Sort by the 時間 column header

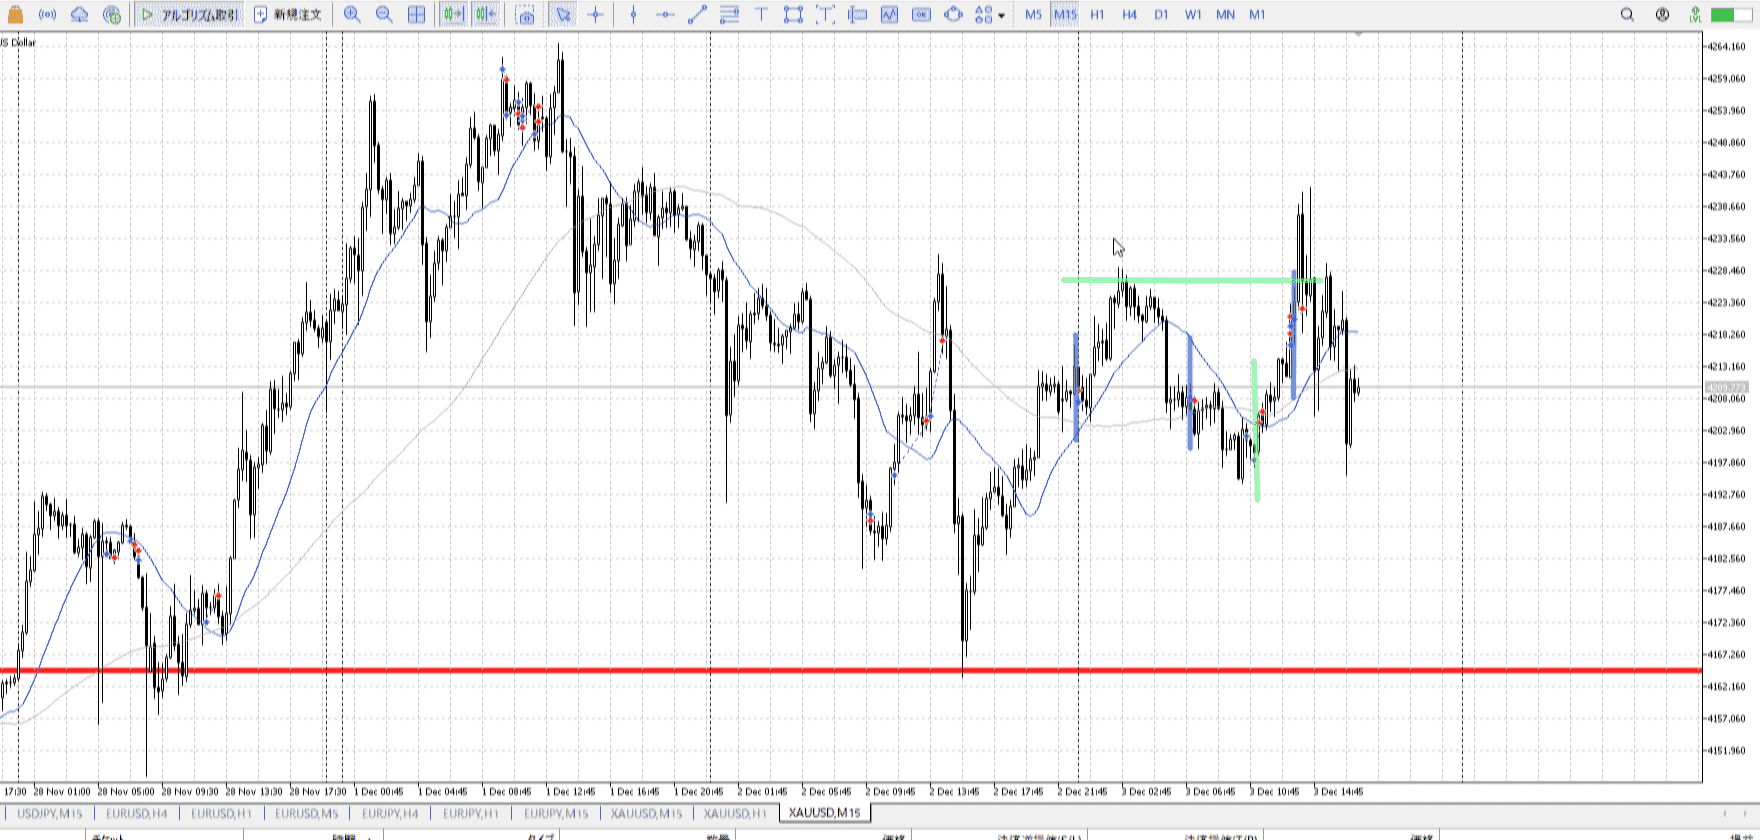click(345, 836)
